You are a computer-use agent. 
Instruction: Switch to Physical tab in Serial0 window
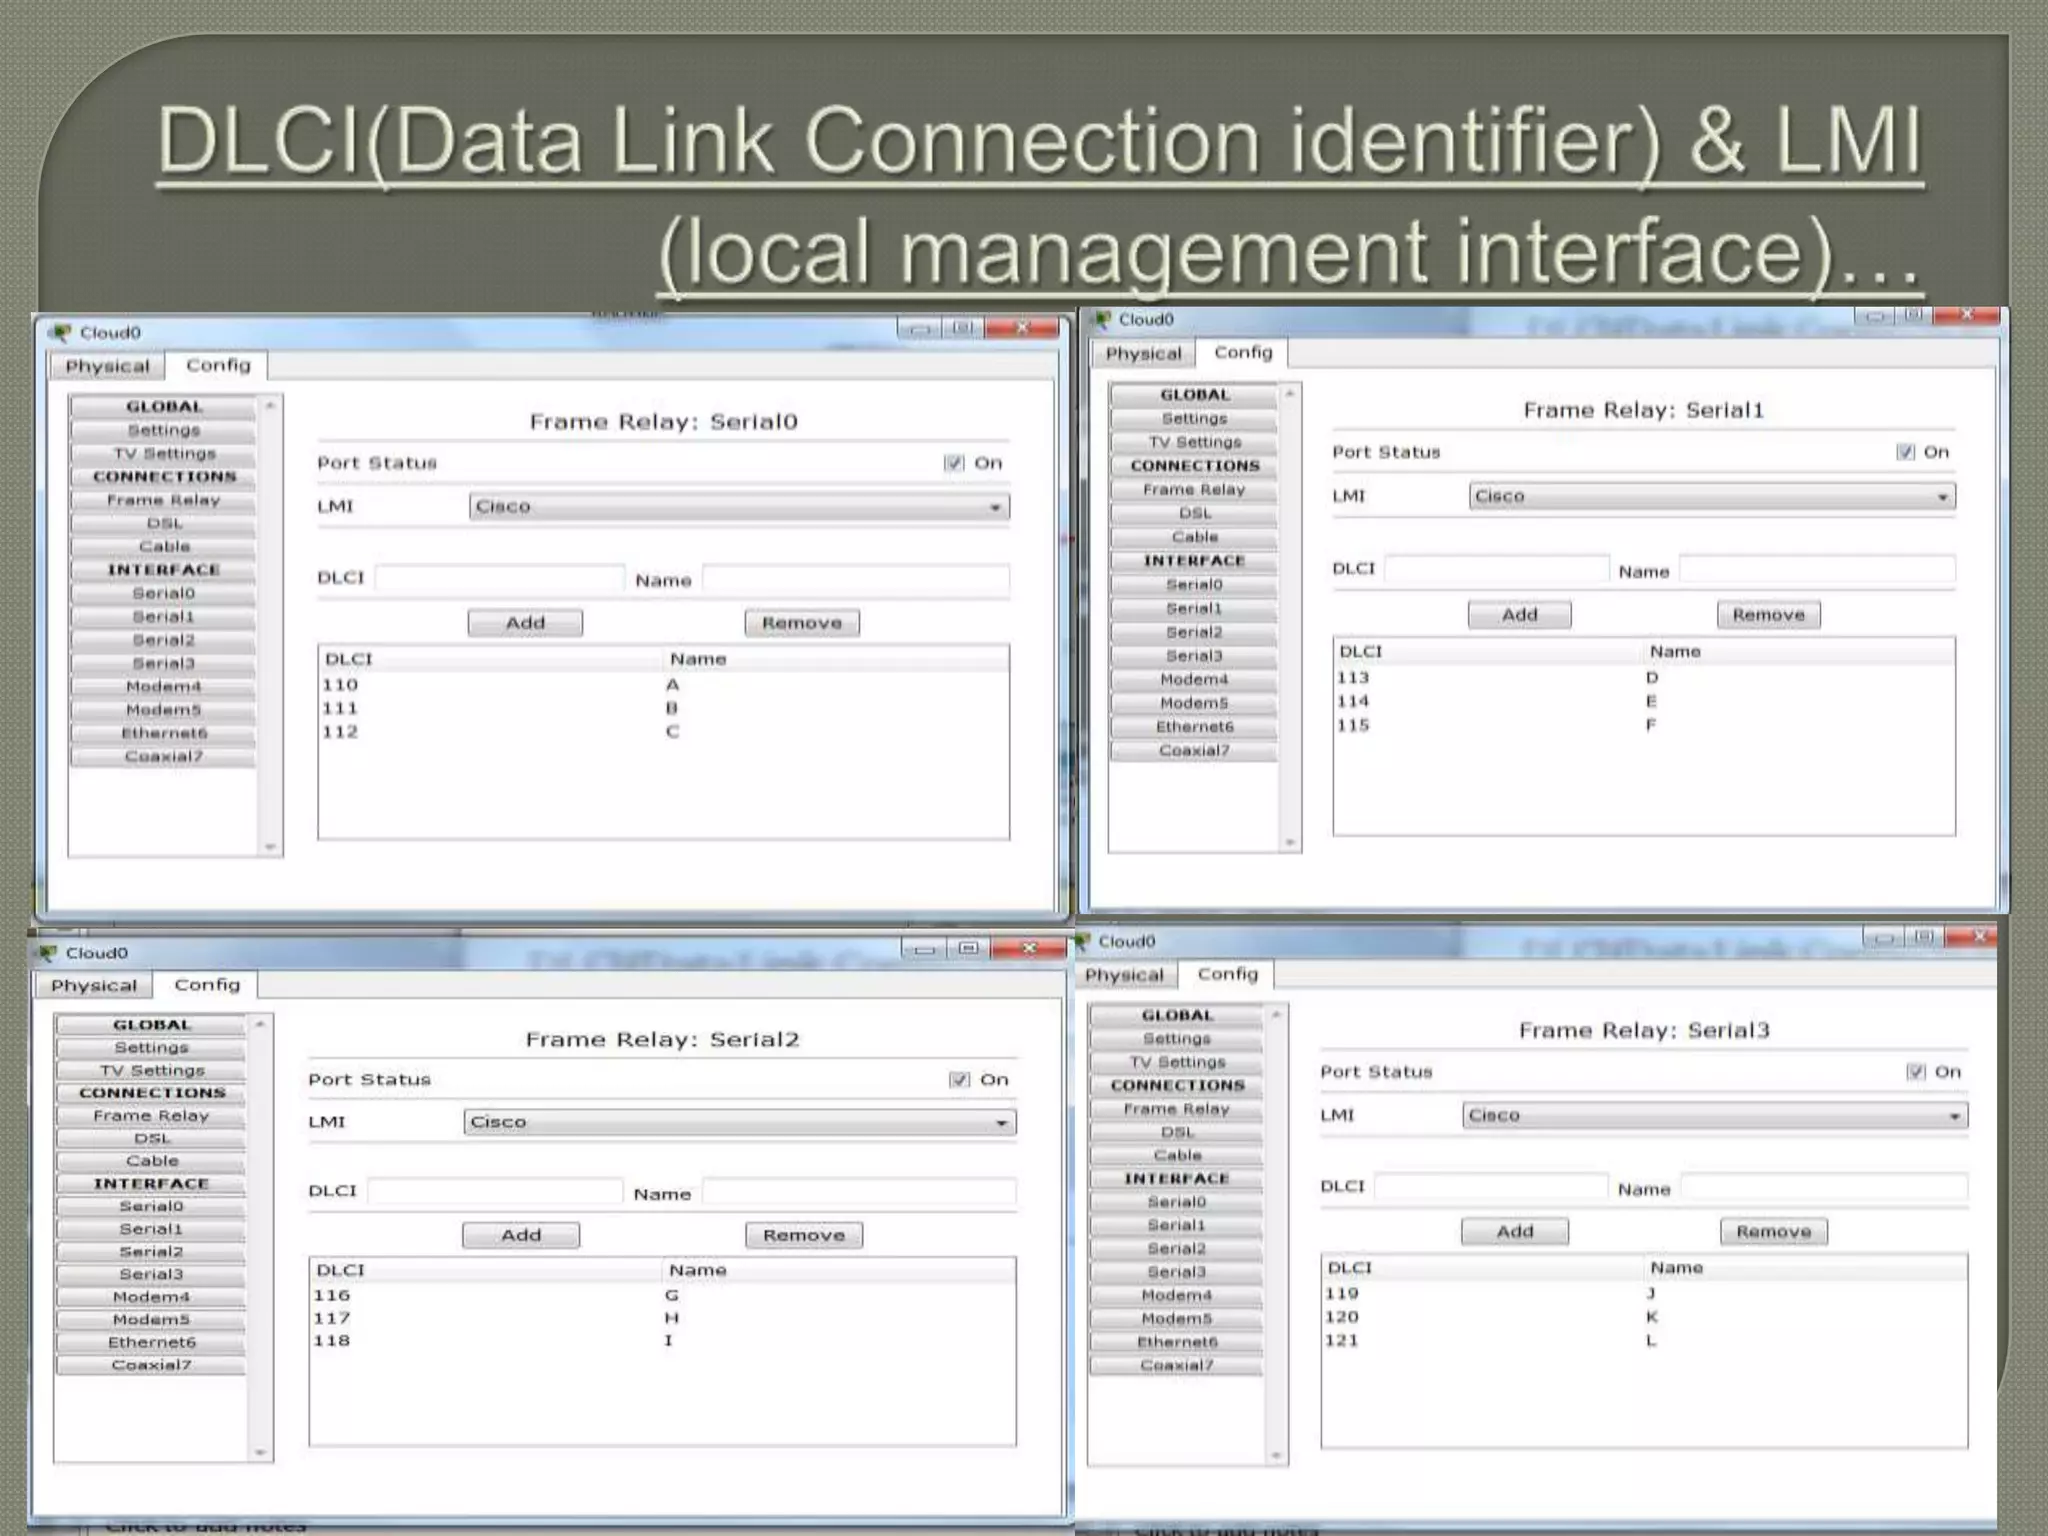107,366
